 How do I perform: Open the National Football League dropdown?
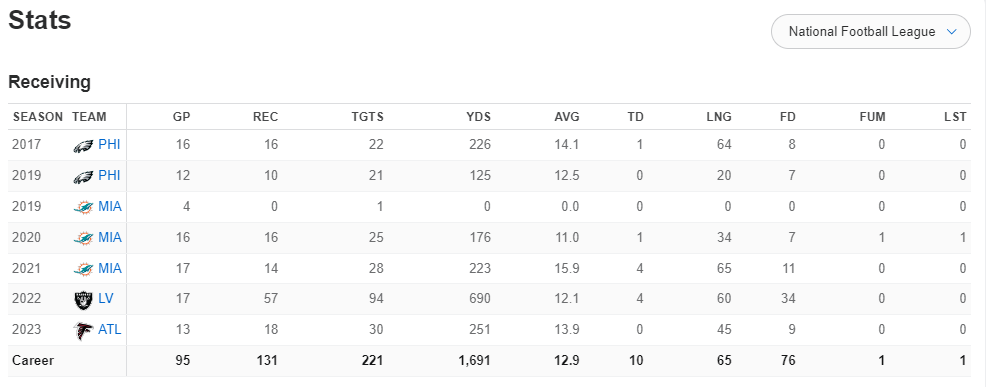(x=871, y=31)
